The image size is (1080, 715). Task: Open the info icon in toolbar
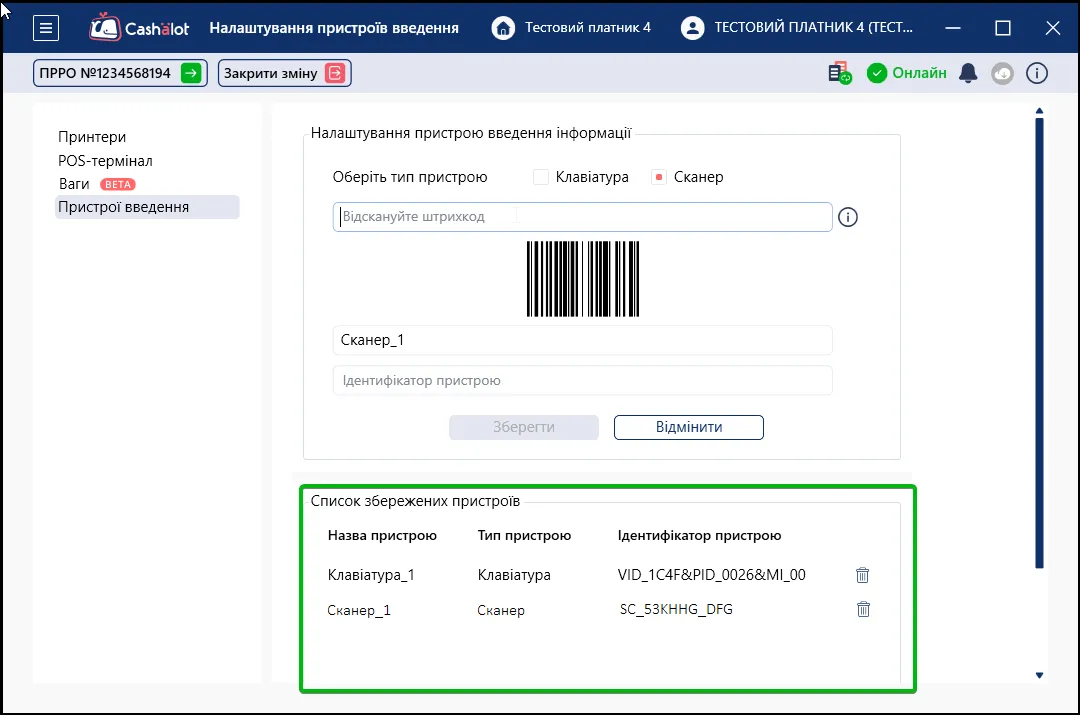point(1037,73)
